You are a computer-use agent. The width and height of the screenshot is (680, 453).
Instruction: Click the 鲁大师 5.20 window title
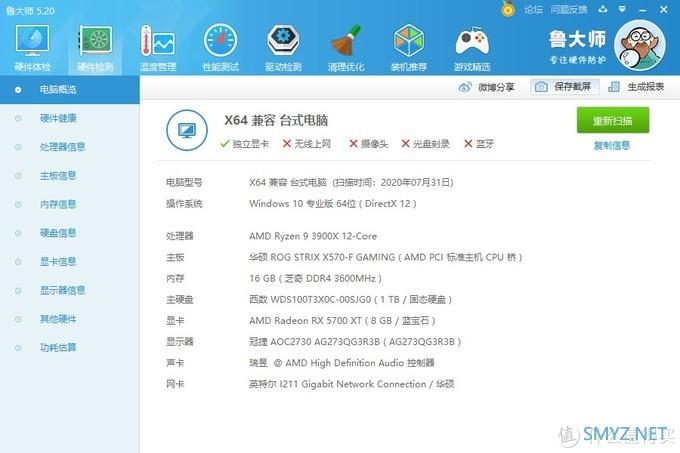coord(30,11)
